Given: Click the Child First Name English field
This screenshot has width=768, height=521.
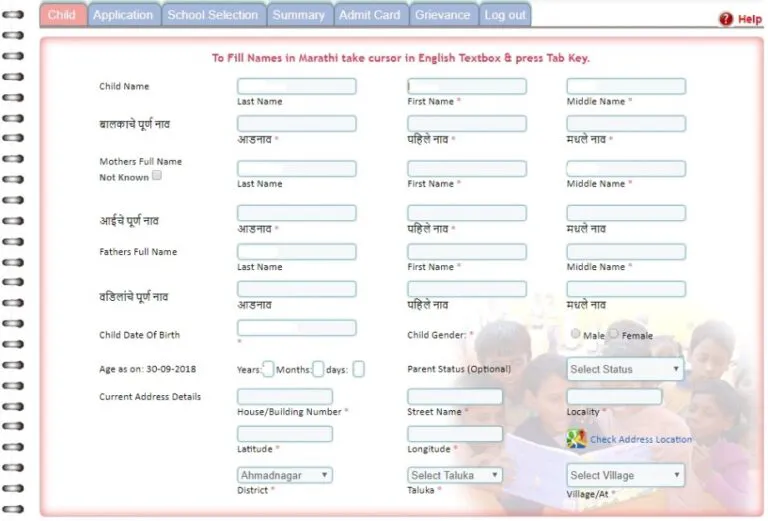Looking at the screenshot, I should click(467, 87).
